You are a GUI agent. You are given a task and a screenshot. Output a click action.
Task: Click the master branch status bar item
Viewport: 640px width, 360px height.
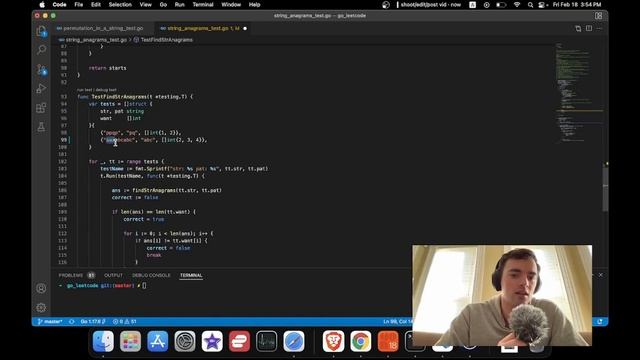50,322
